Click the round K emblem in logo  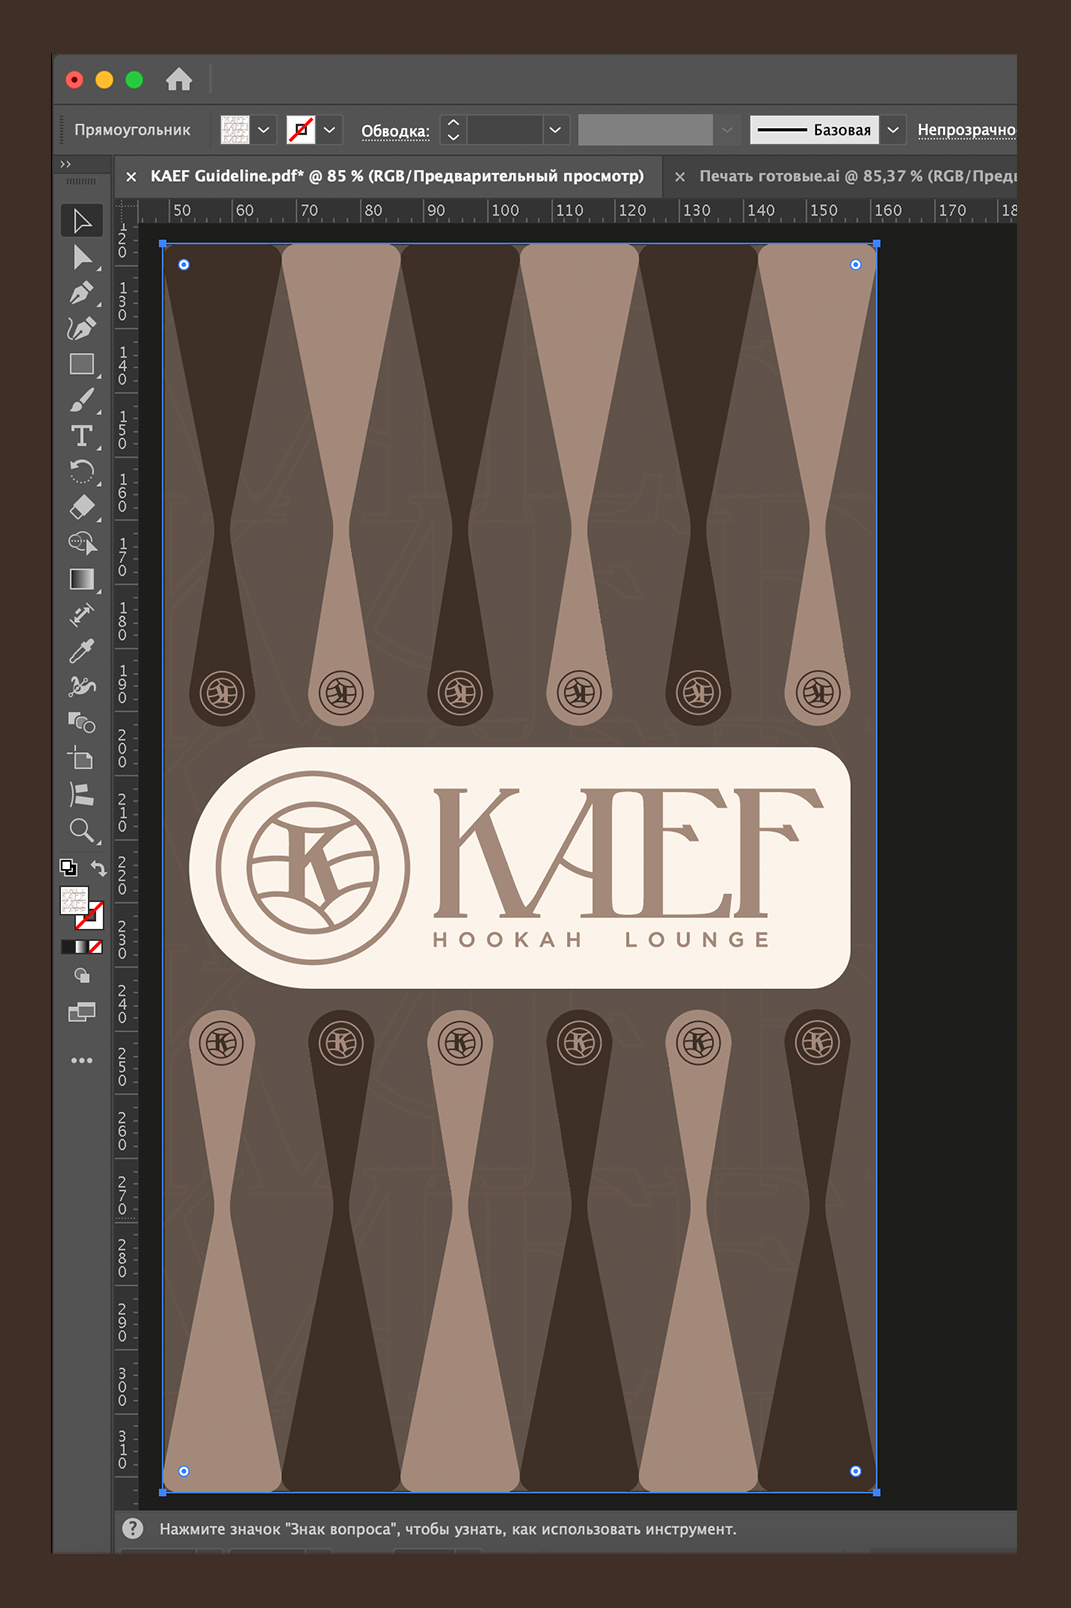coord(313,867)
